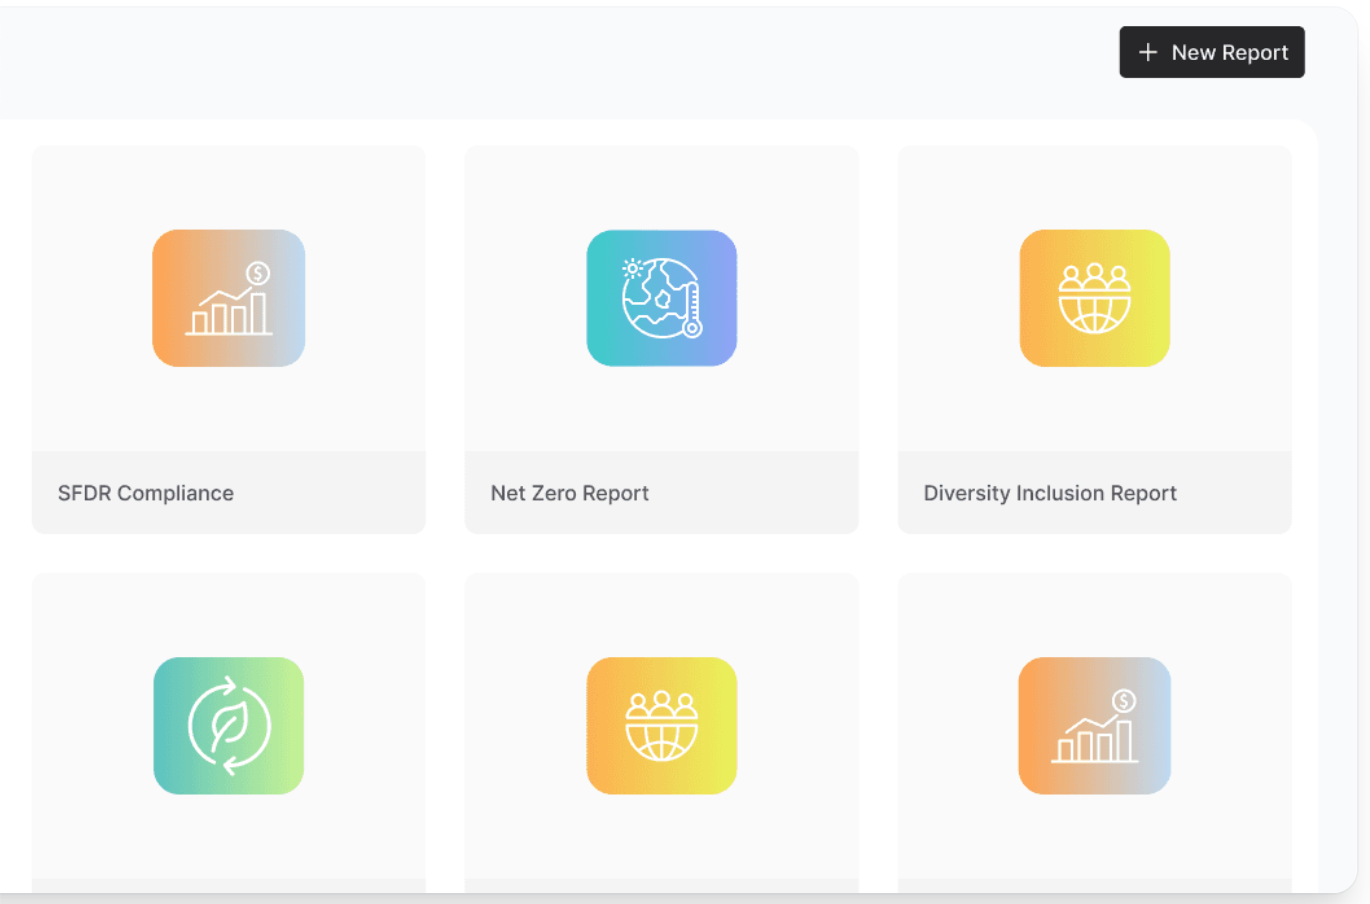Click the SFDR Compliance label

point(146,493)
